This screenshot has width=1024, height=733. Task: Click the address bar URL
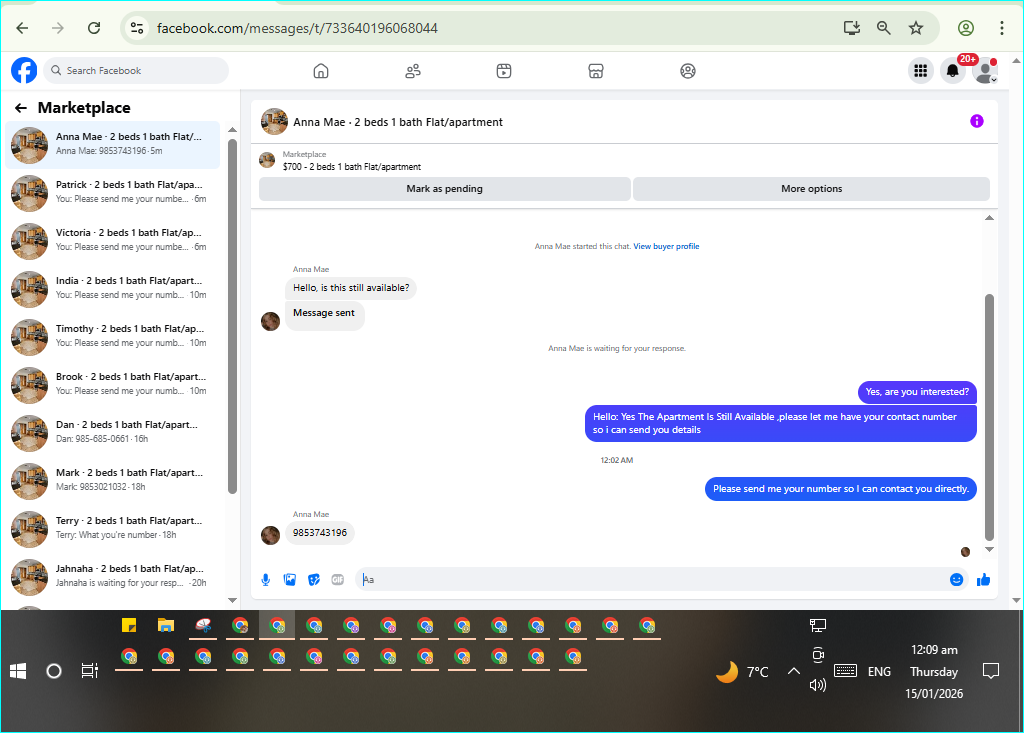[297, 28]
